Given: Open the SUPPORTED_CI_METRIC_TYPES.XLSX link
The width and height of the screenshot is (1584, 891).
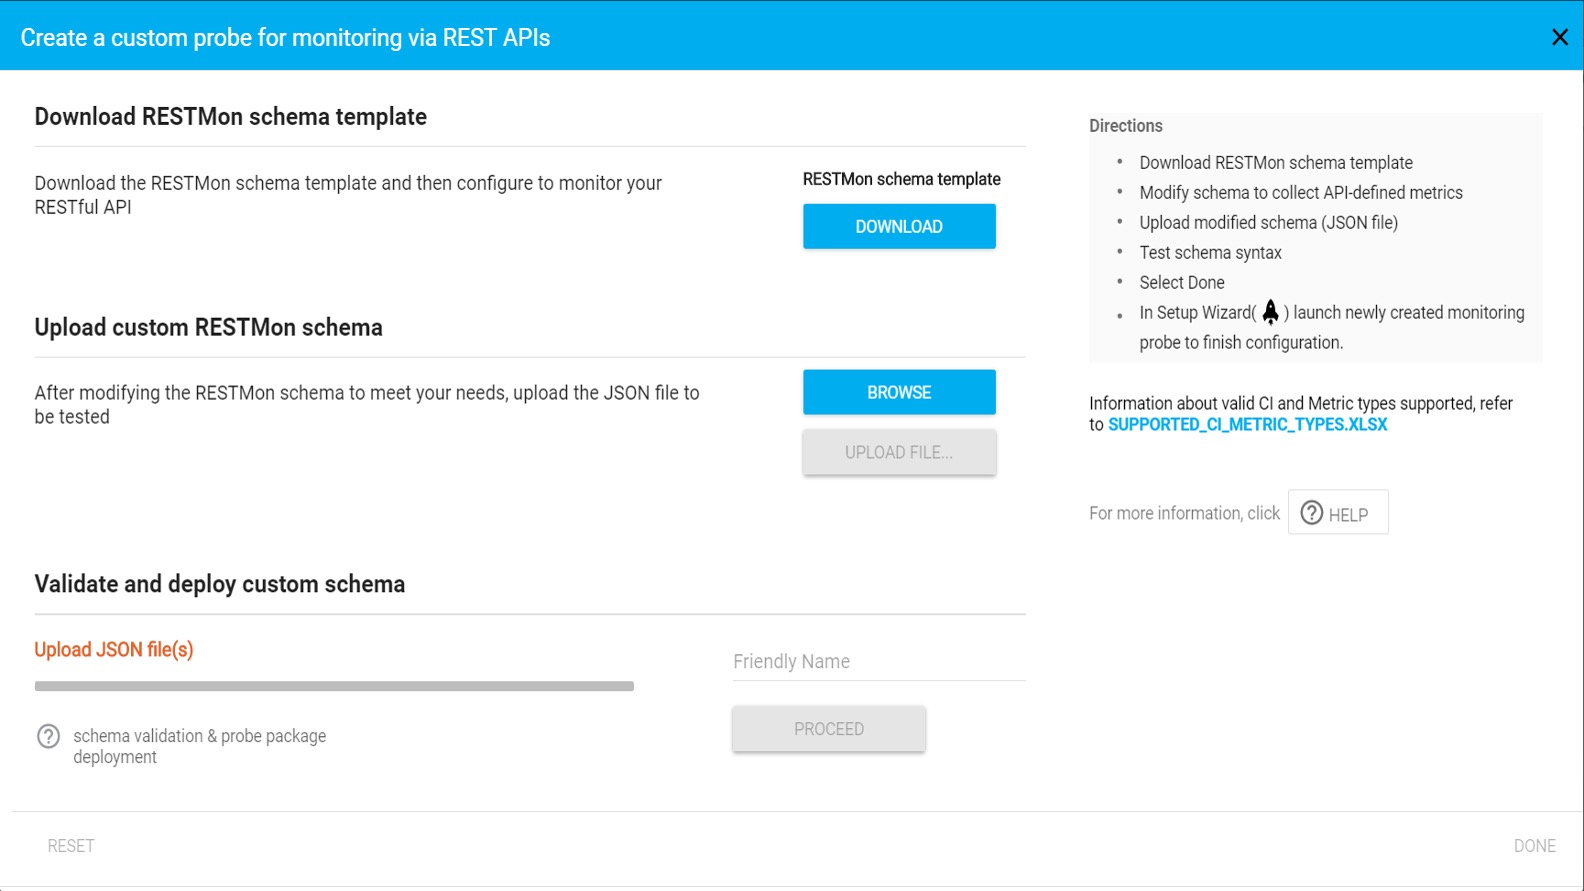Looking at the screenshot, I should click(1247, 425).
